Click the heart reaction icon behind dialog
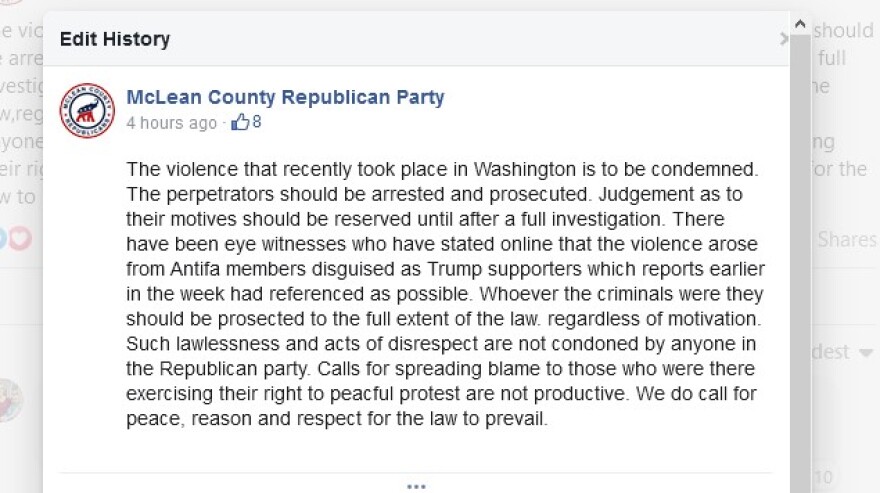This screenshot has height=493, width=880. pyautogui.click(x=20, y=238)
